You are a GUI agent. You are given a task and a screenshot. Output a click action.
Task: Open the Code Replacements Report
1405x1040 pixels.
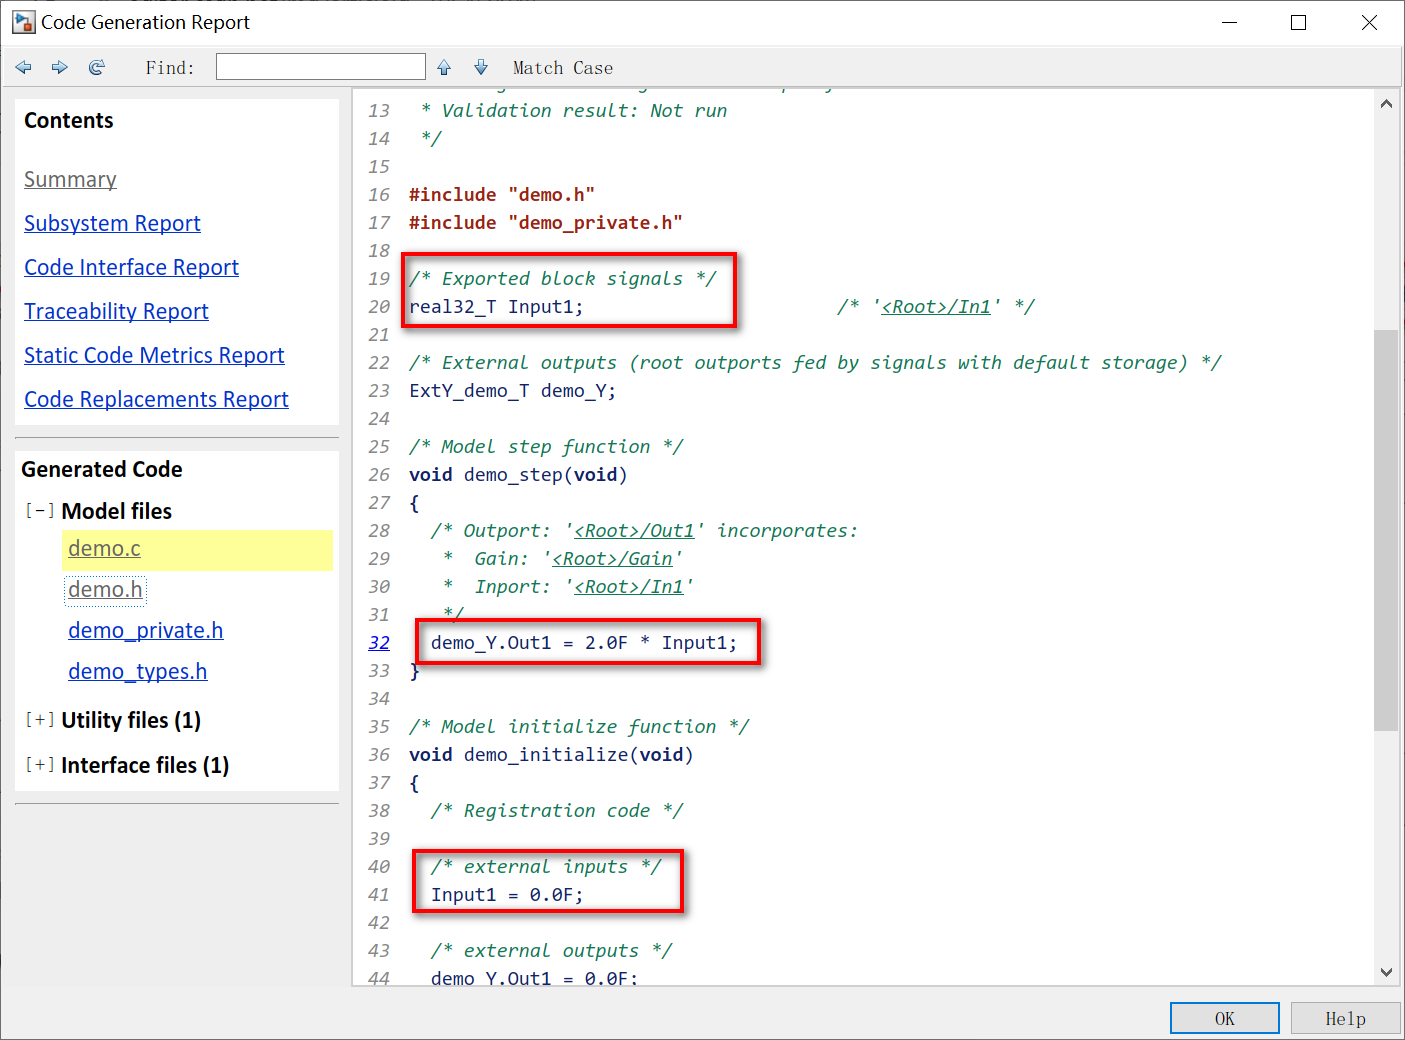(x=156, y=400)
